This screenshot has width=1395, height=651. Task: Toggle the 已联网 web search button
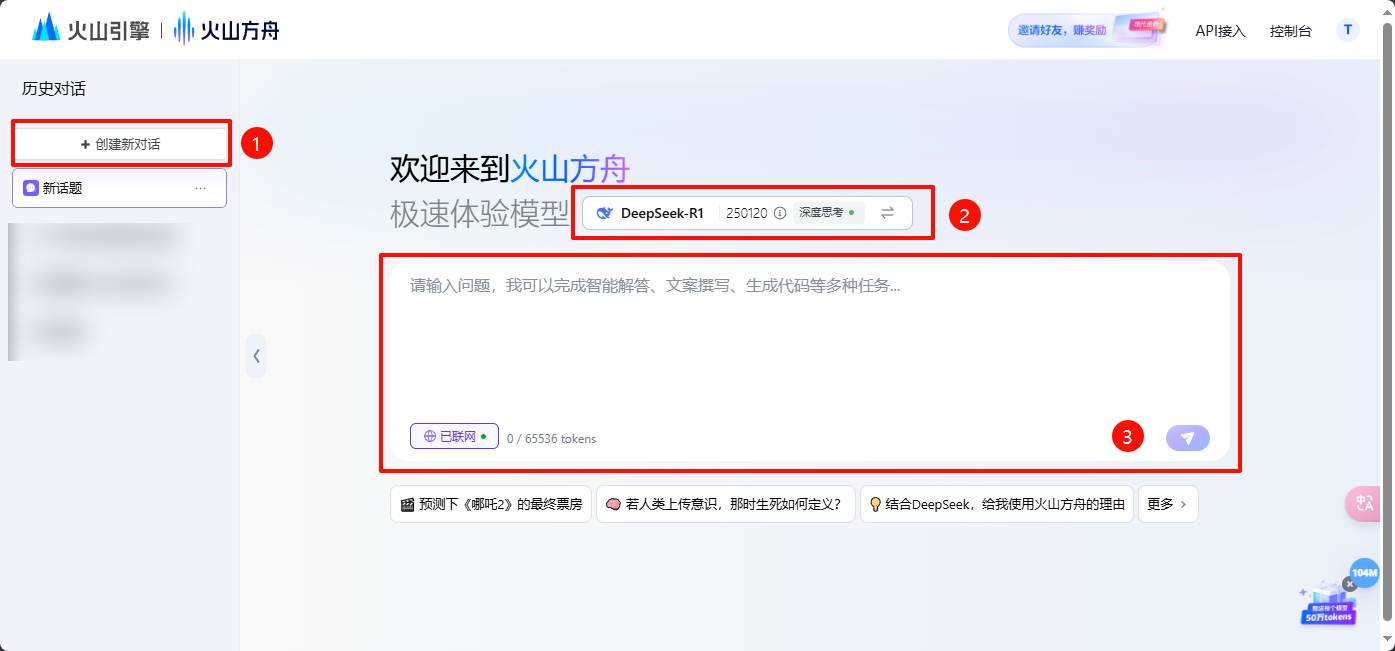coord(454,436)
